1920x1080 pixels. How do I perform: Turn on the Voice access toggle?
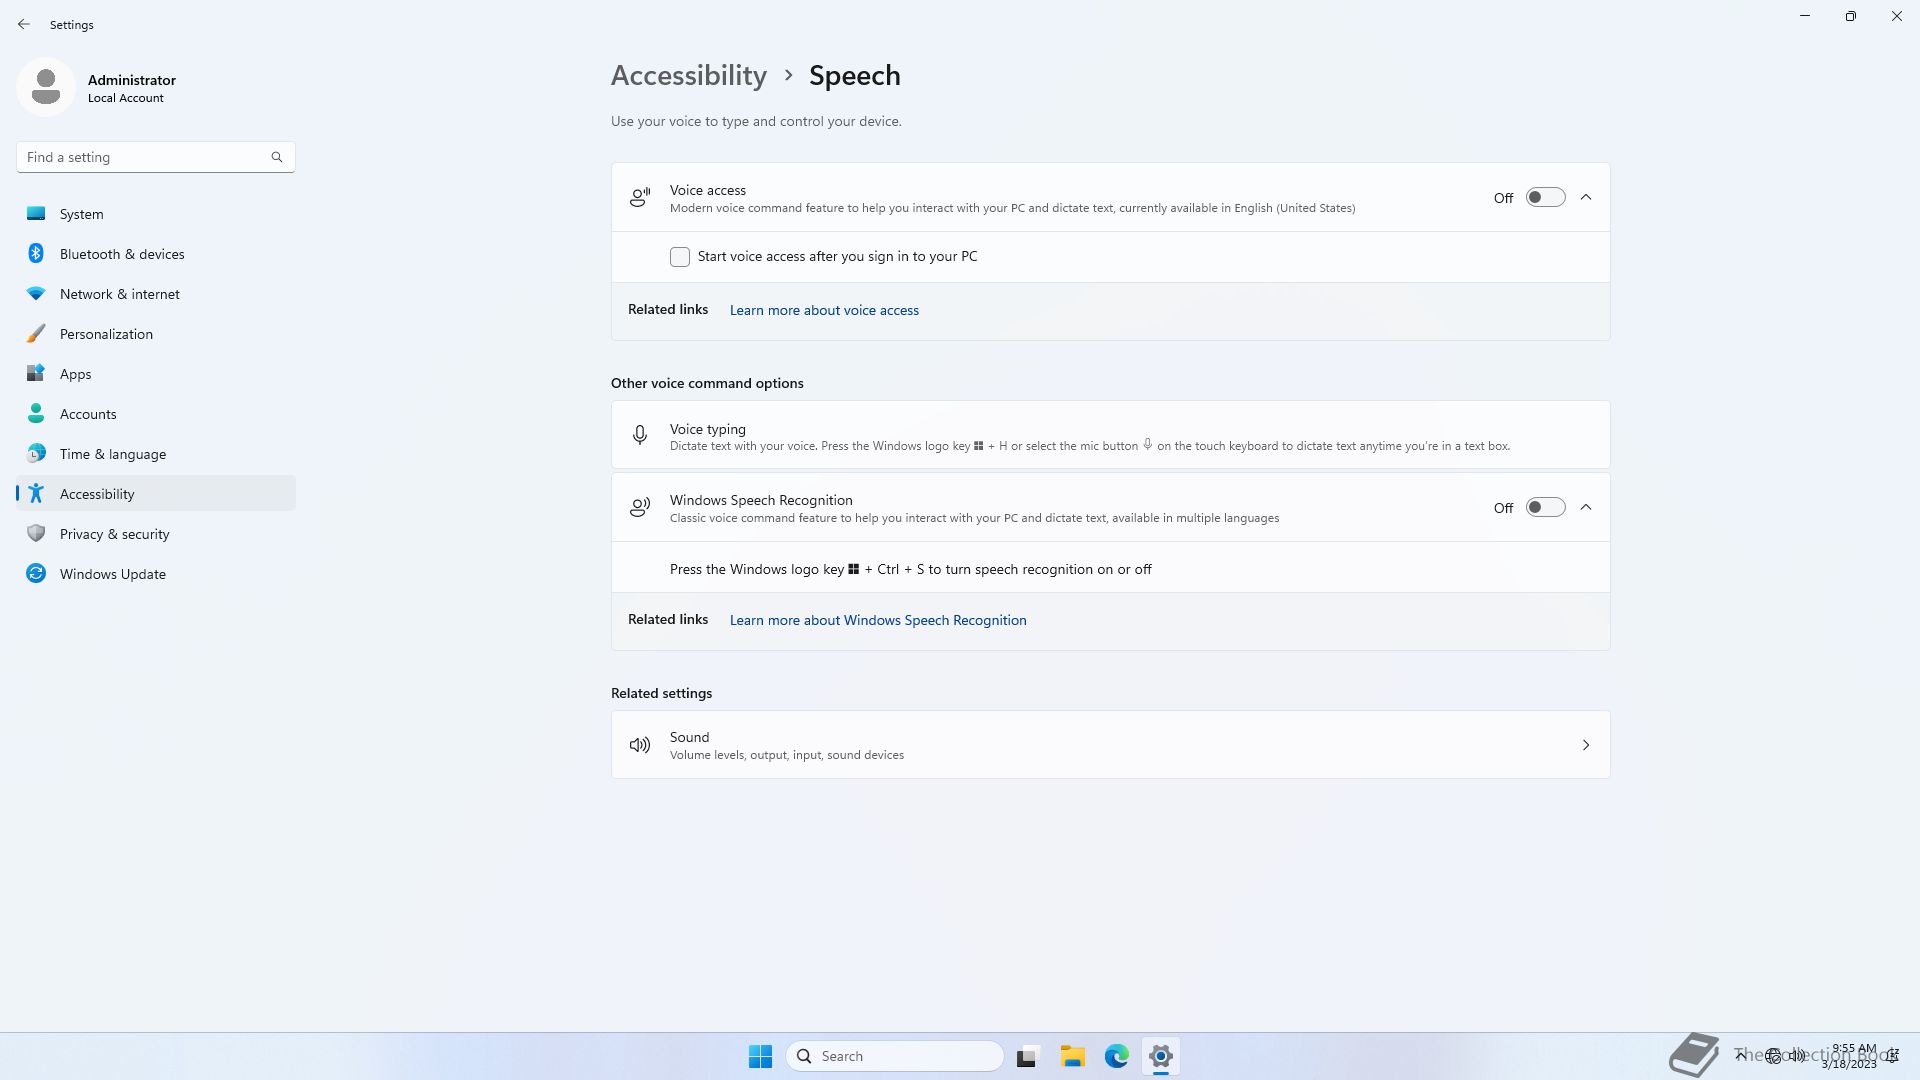[x=1545, y=197]
